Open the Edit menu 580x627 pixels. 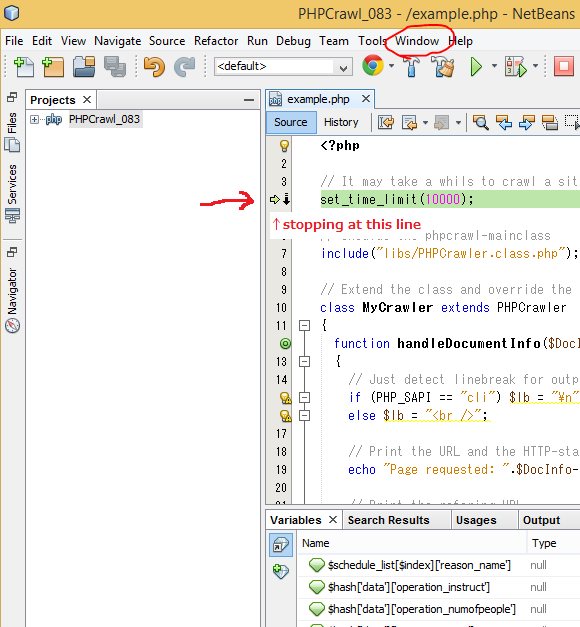pyautogui.click(x=42, y=41)
